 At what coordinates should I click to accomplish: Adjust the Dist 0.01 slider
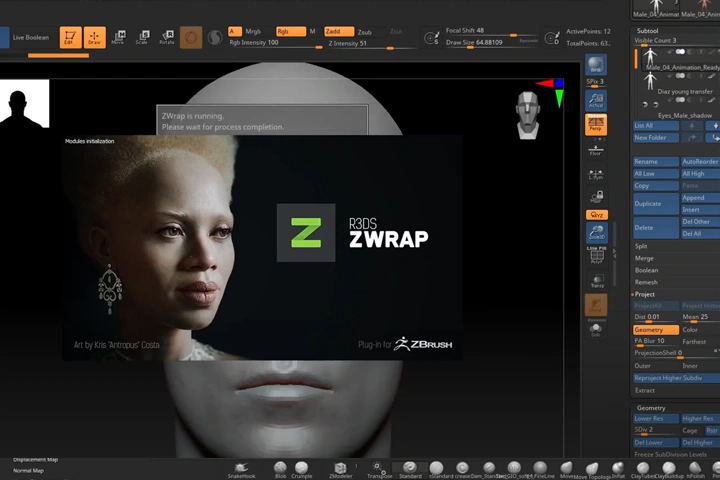click(x=656, y=317)
